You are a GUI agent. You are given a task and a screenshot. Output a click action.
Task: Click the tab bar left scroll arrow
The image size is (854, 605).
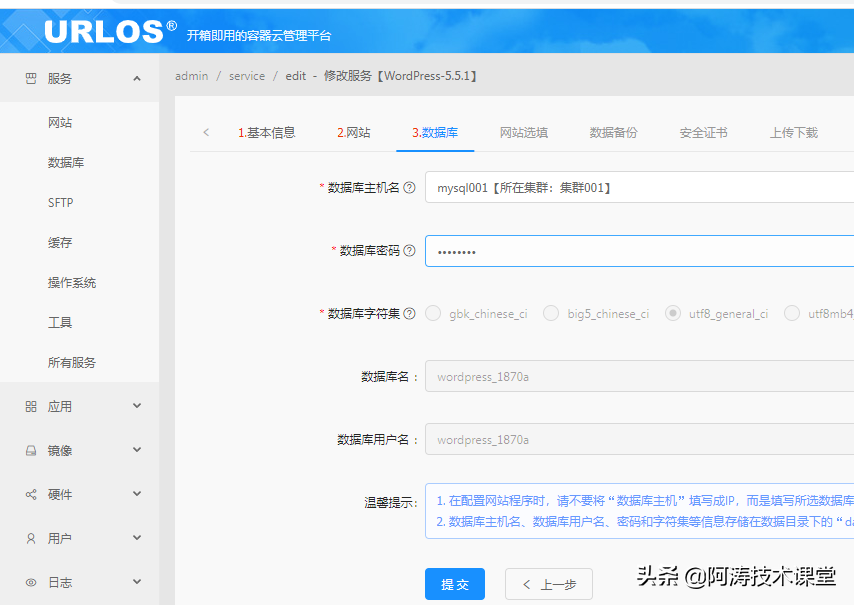point(206,132)
